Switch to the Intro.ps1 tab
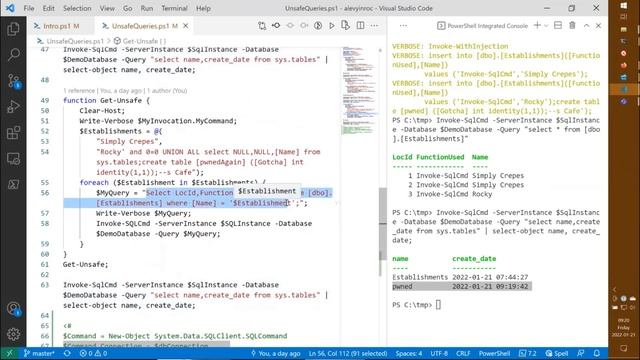This screenshot has width=640, height=360. tap(57, 26)
